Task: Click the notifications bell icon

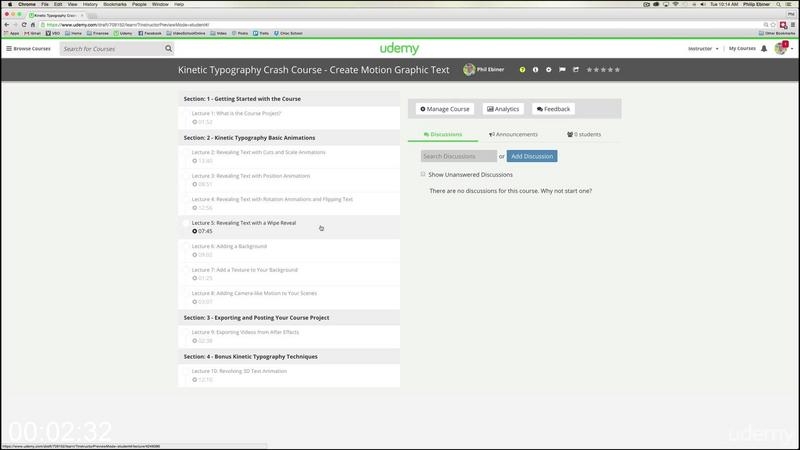Action: (764, 49)
